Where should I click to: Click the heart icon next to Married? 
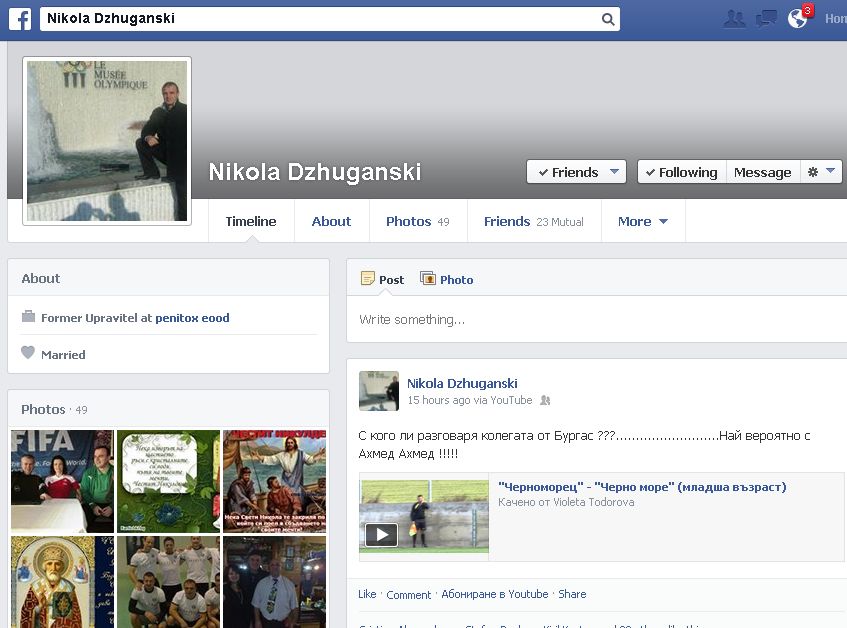(x=28, y=353)
